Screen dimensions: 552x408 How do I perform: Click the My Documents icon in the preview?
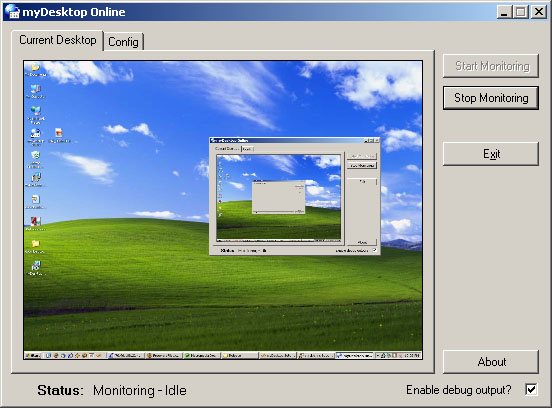tap(35, 68)
